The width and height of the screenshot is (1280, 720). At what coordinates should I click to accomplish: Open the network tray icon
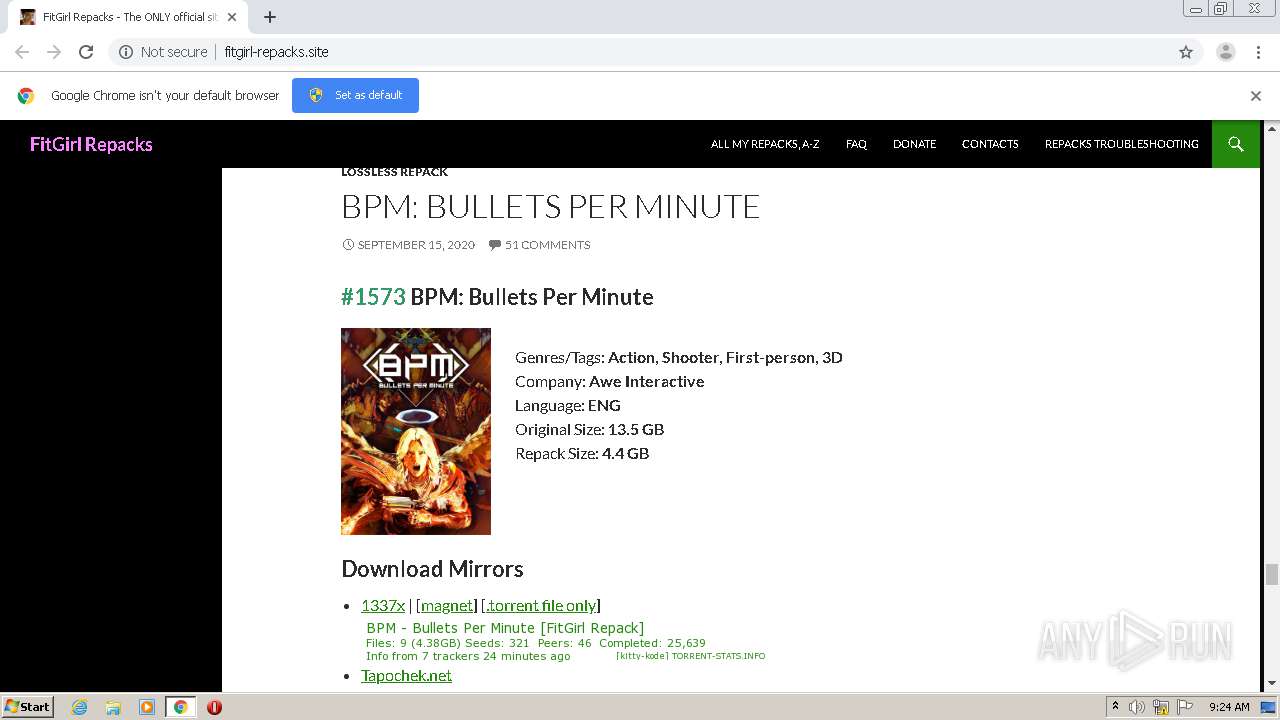pos(1161,707)
